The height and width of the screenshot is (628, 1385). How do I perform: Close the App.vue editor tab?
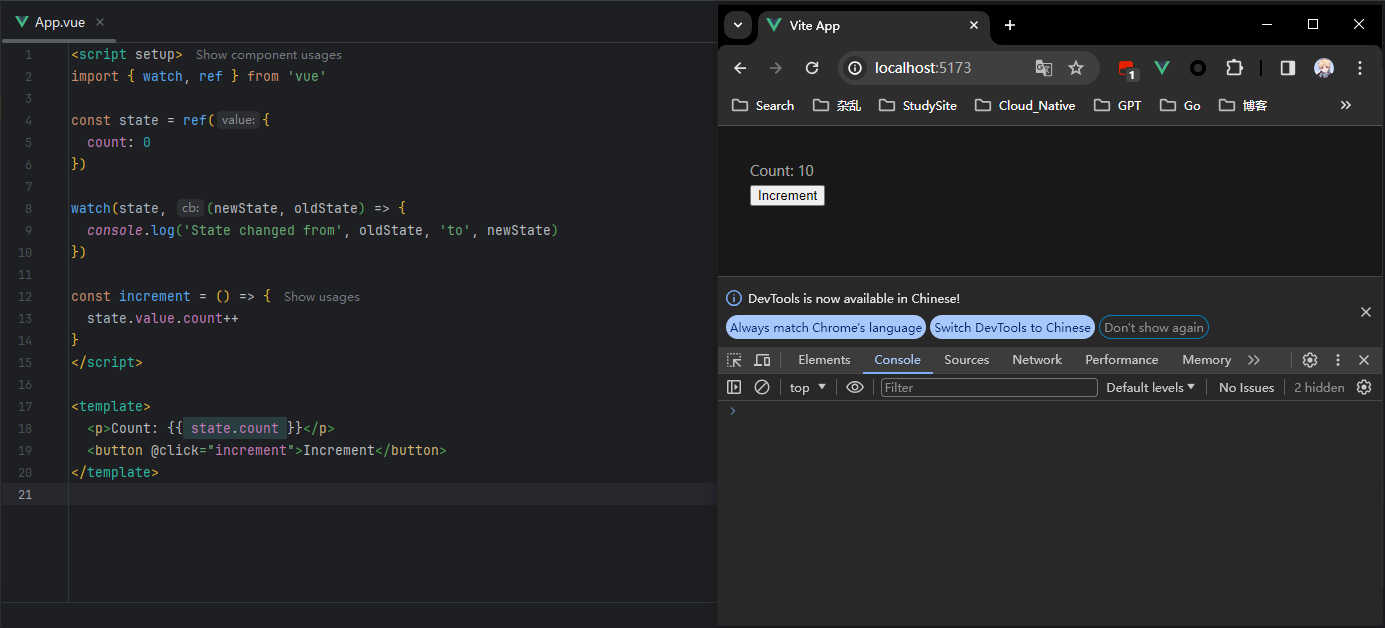(100, 22)
